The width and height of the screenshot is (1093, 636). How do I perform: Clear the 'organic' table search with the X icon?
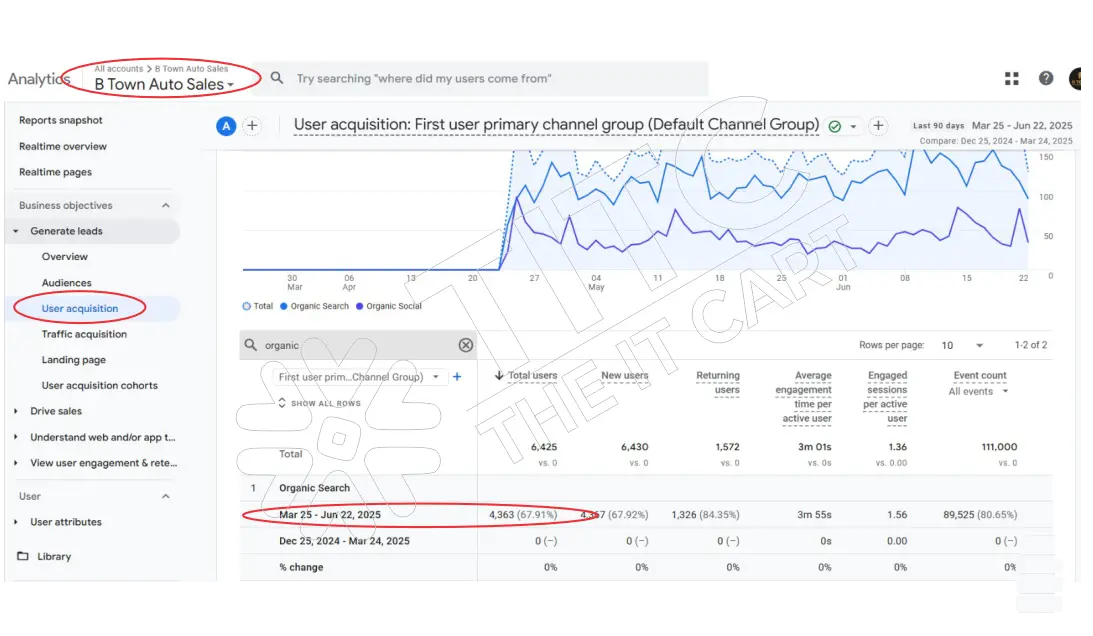(466, 345)
